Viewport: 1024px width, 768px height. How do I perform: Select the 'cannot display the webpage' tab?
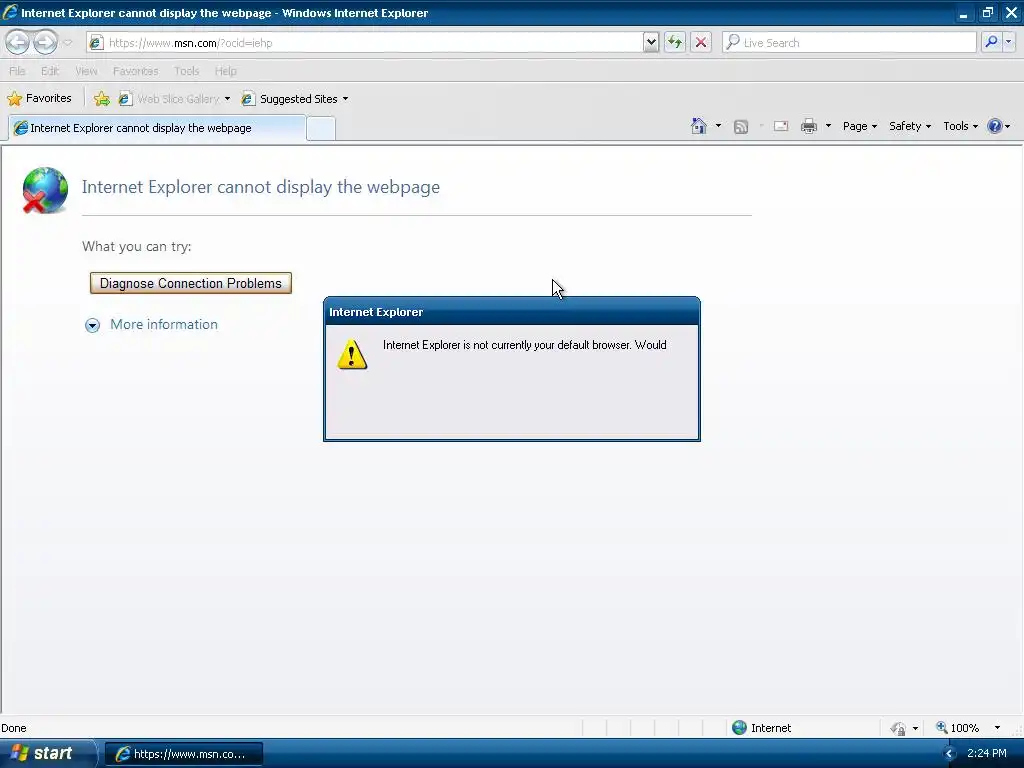[x=157, y=128]
